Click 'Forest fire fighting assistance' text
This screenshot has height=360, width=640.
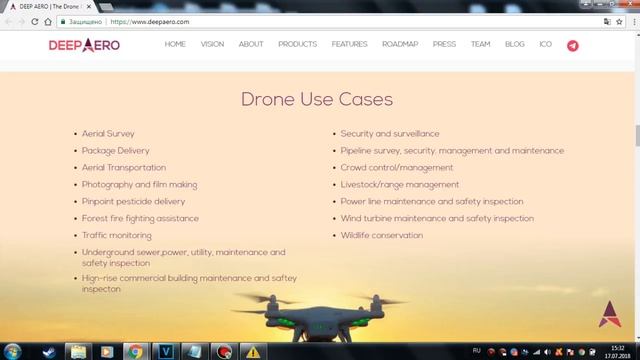(140, 219)
